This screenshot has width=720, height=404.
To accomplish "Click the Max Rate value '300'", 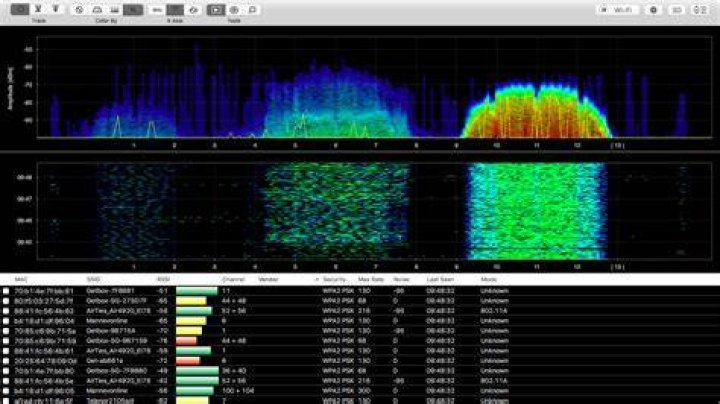I will (364, 391).
